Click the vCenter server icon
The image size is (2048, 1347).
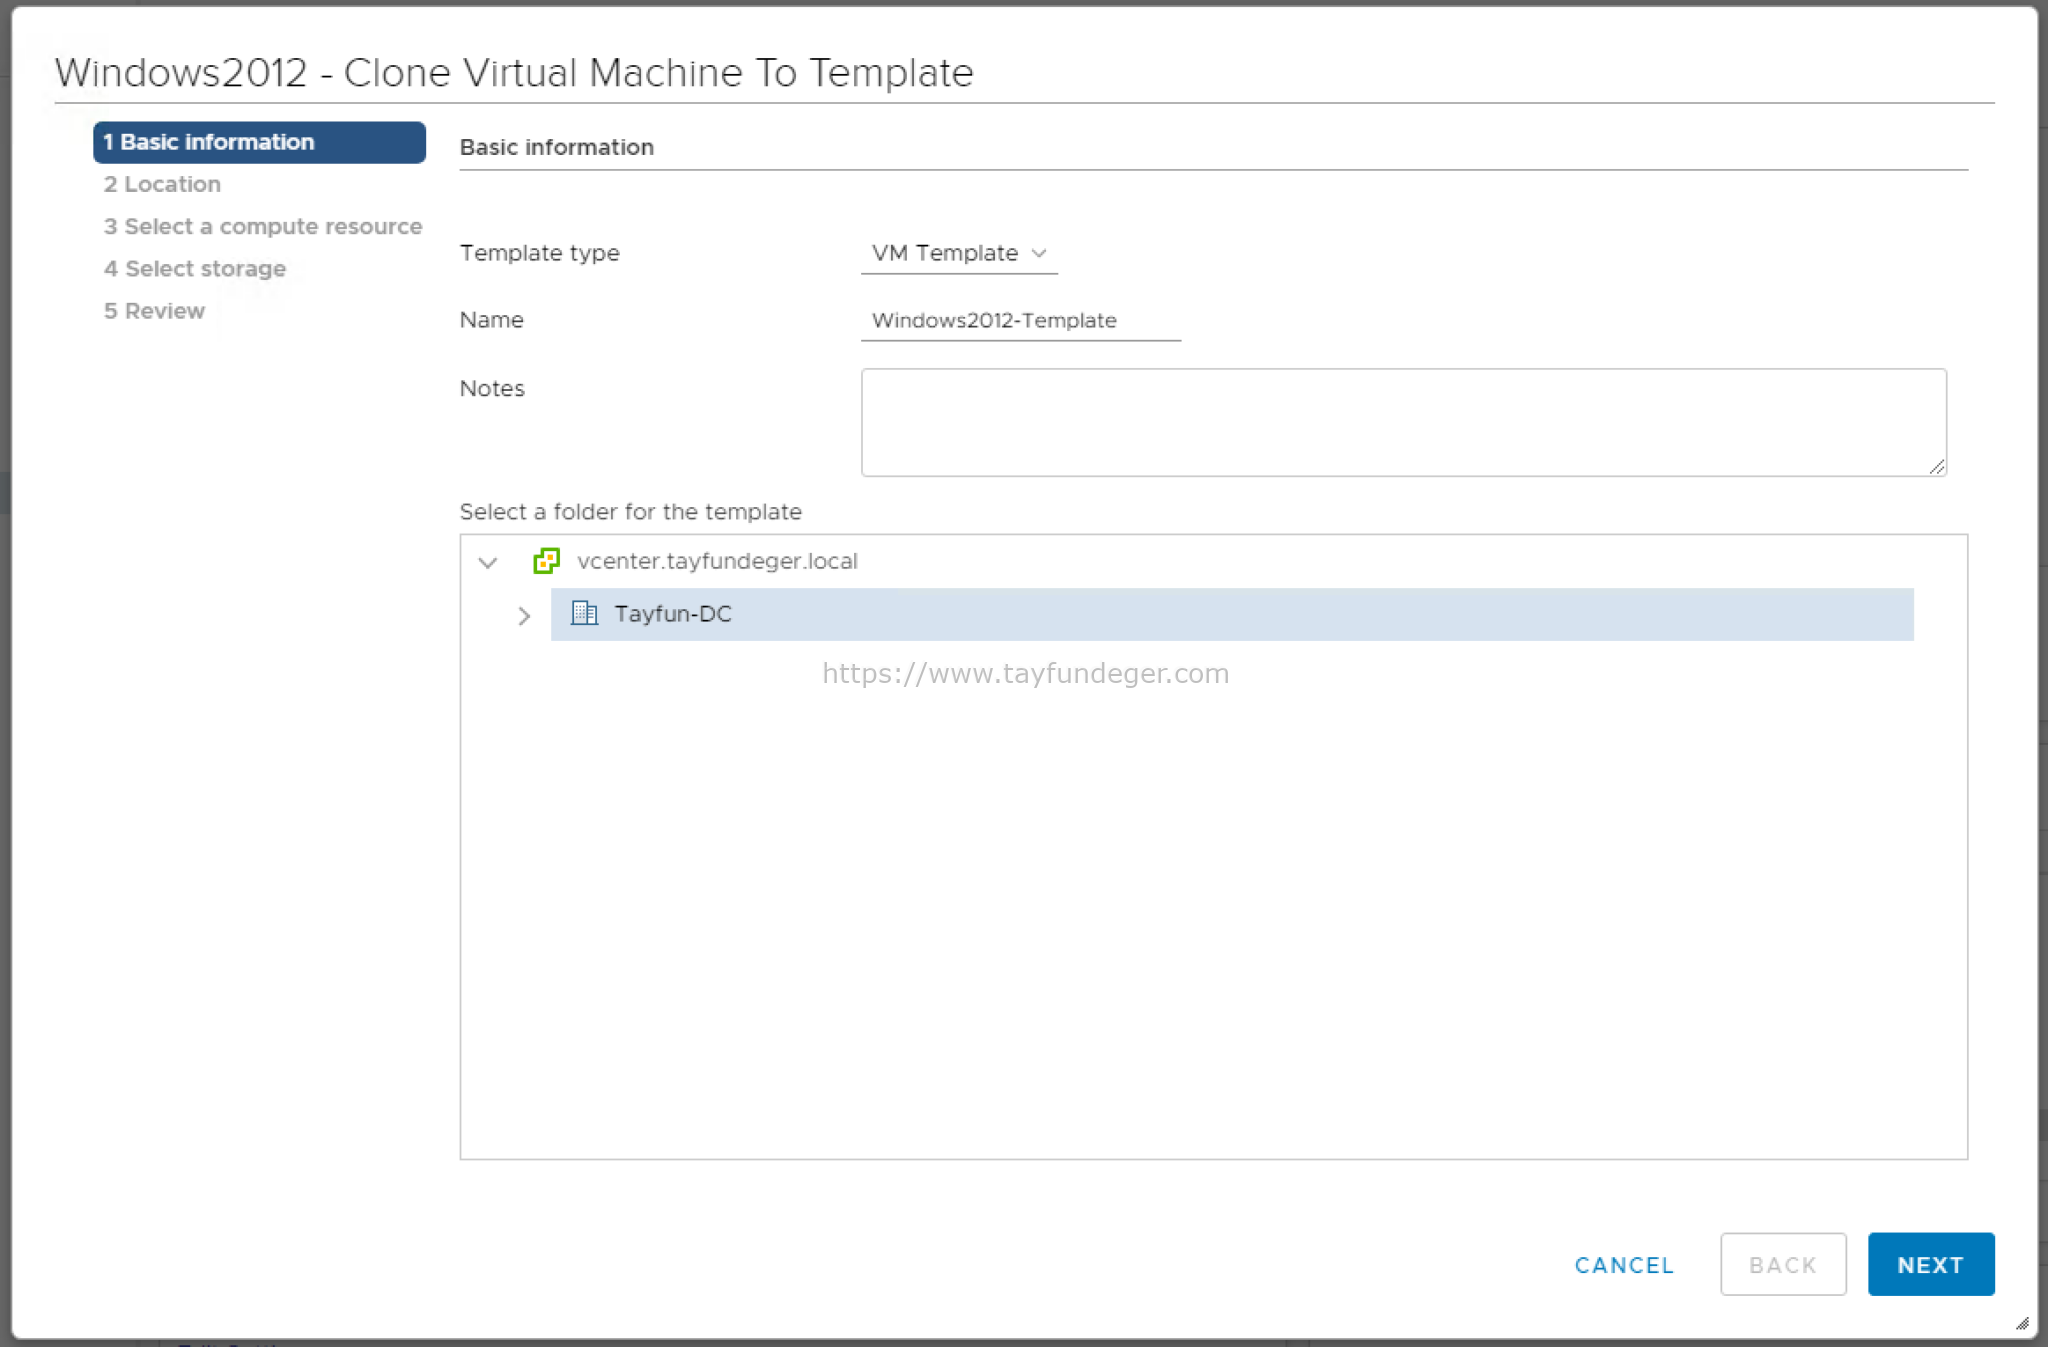pos(546,561)
